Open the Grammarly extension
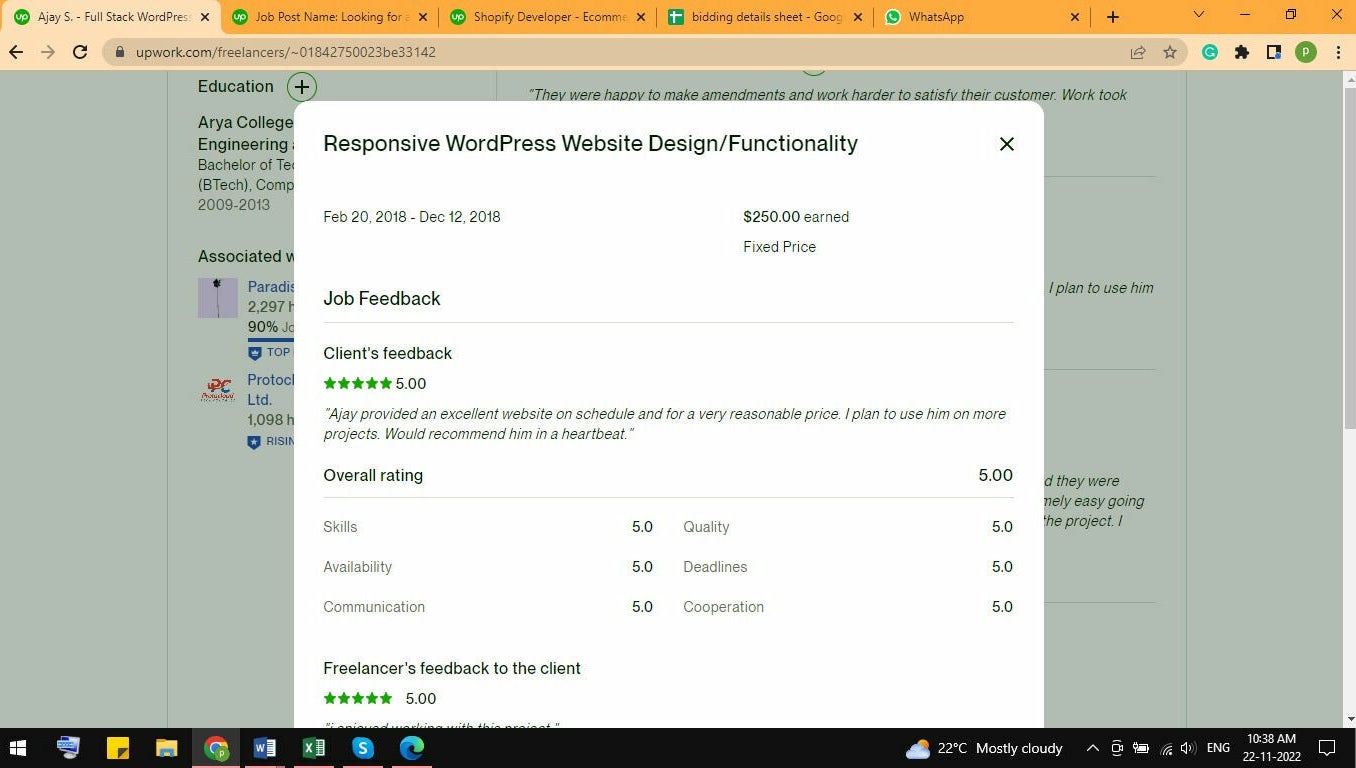This screenshot has height=768, width=1356. [1210, 52]
